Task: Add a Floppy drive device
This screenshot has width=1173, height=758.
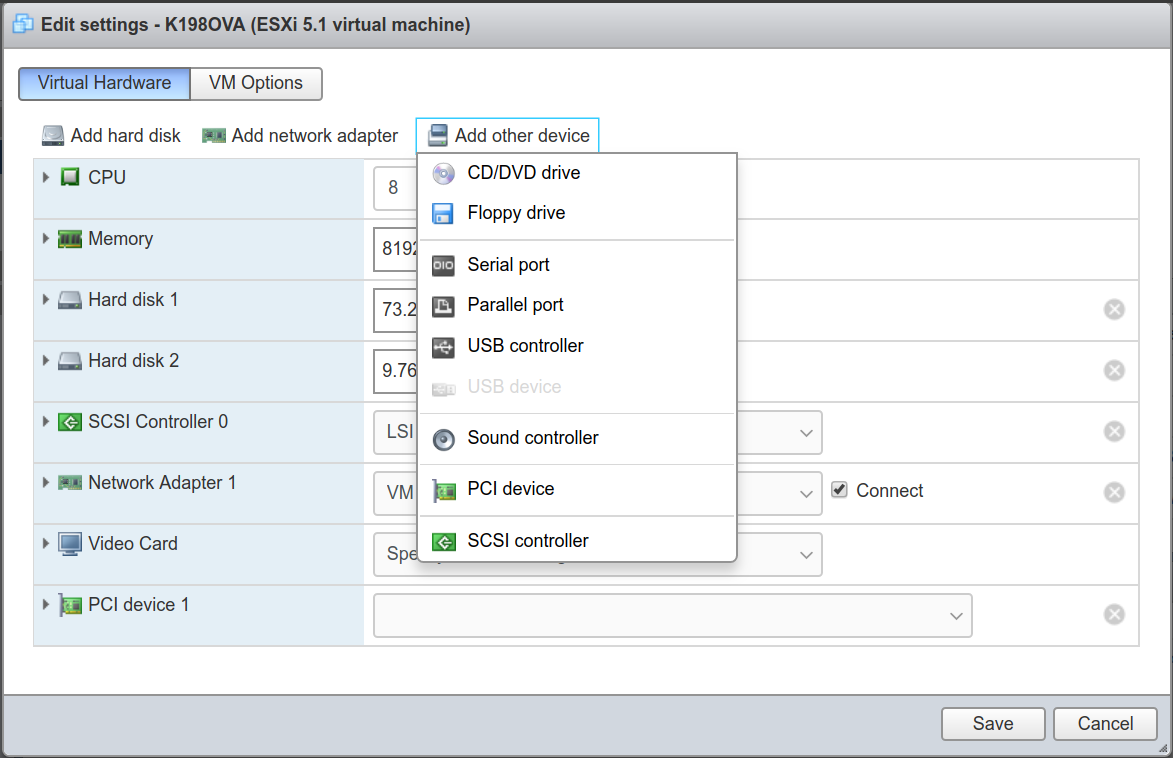Action: [x=515, y=212]
